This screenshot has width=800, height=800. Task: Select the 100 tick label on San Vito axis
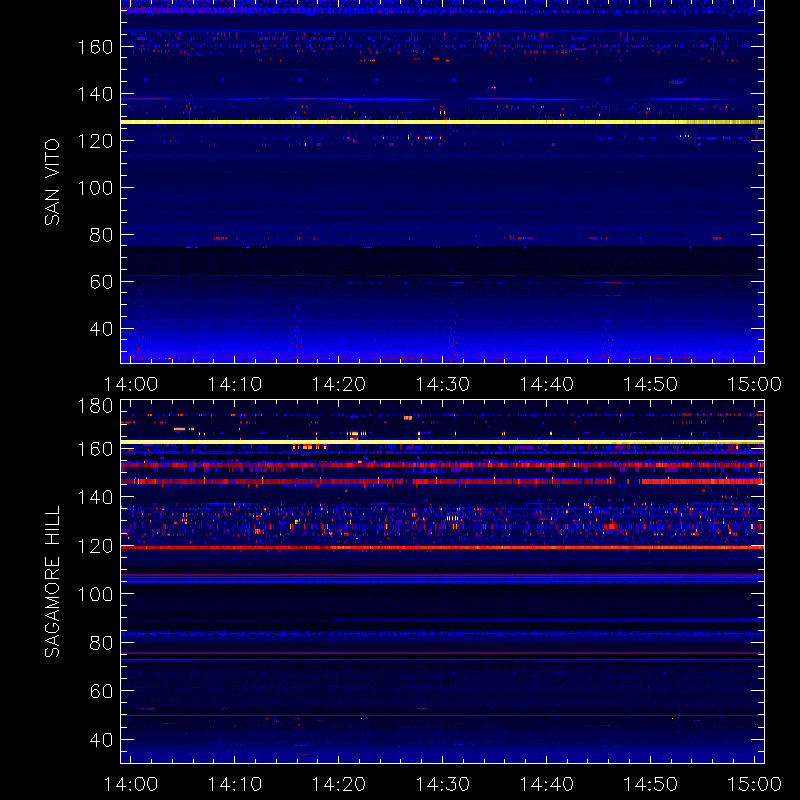pyautogui.click(x=95, y=188)
